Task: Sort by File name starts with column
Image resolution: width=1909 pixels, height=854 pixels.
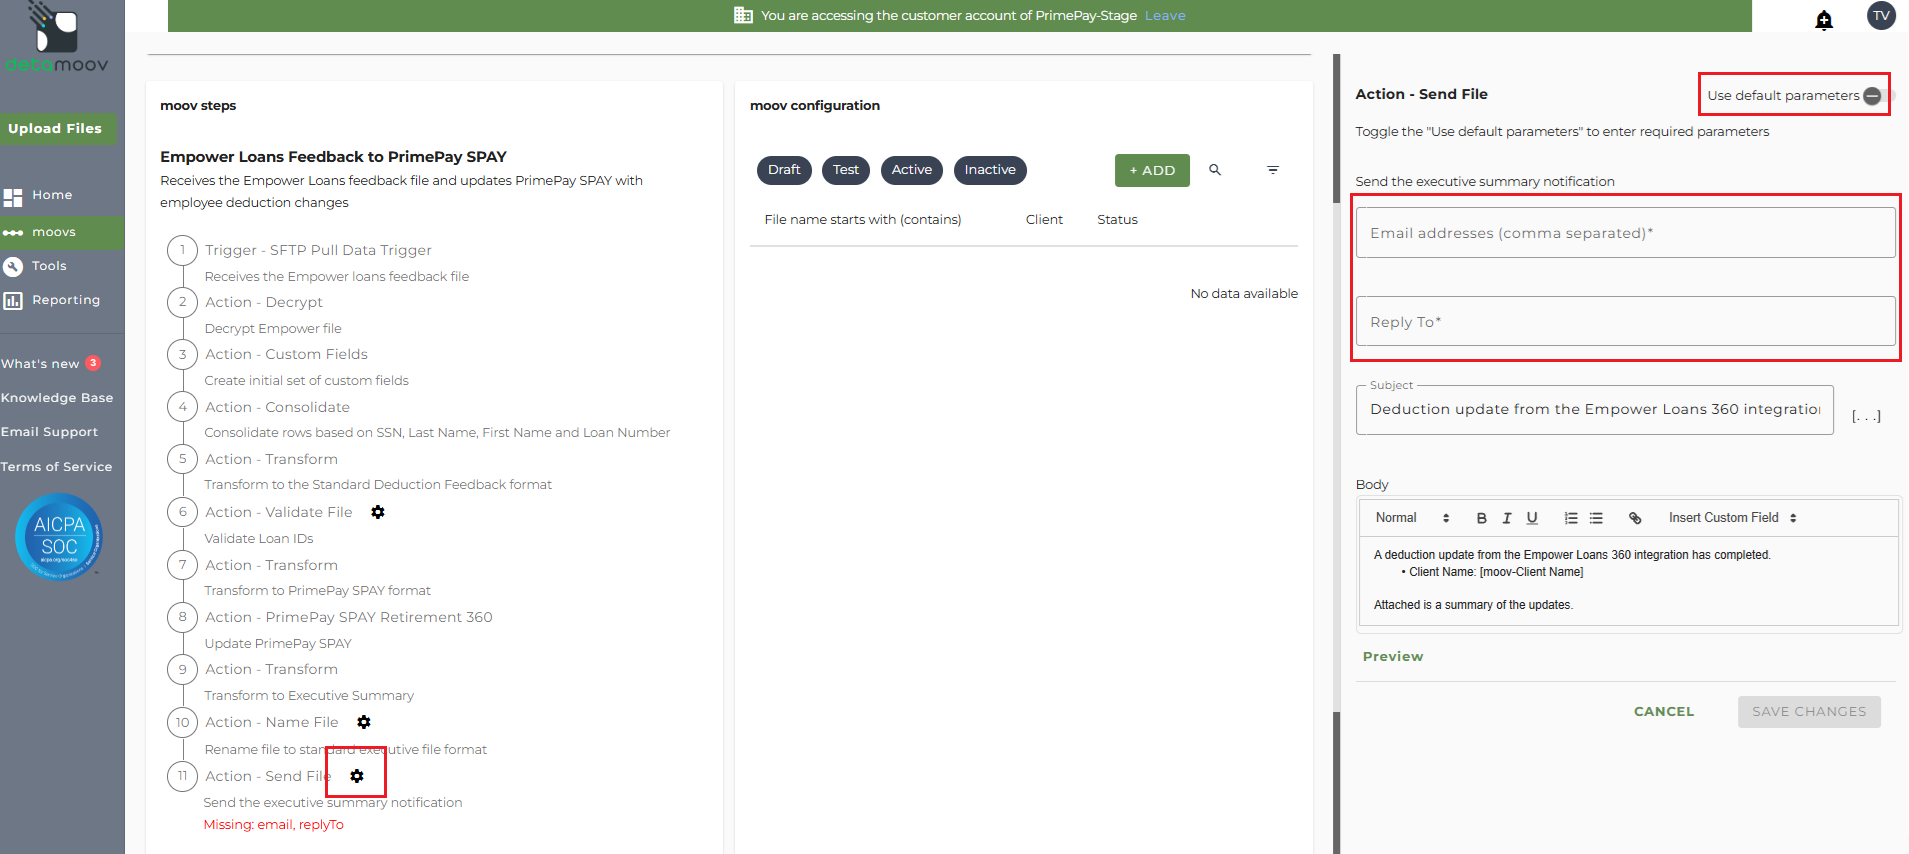Action: pos(863,219)
